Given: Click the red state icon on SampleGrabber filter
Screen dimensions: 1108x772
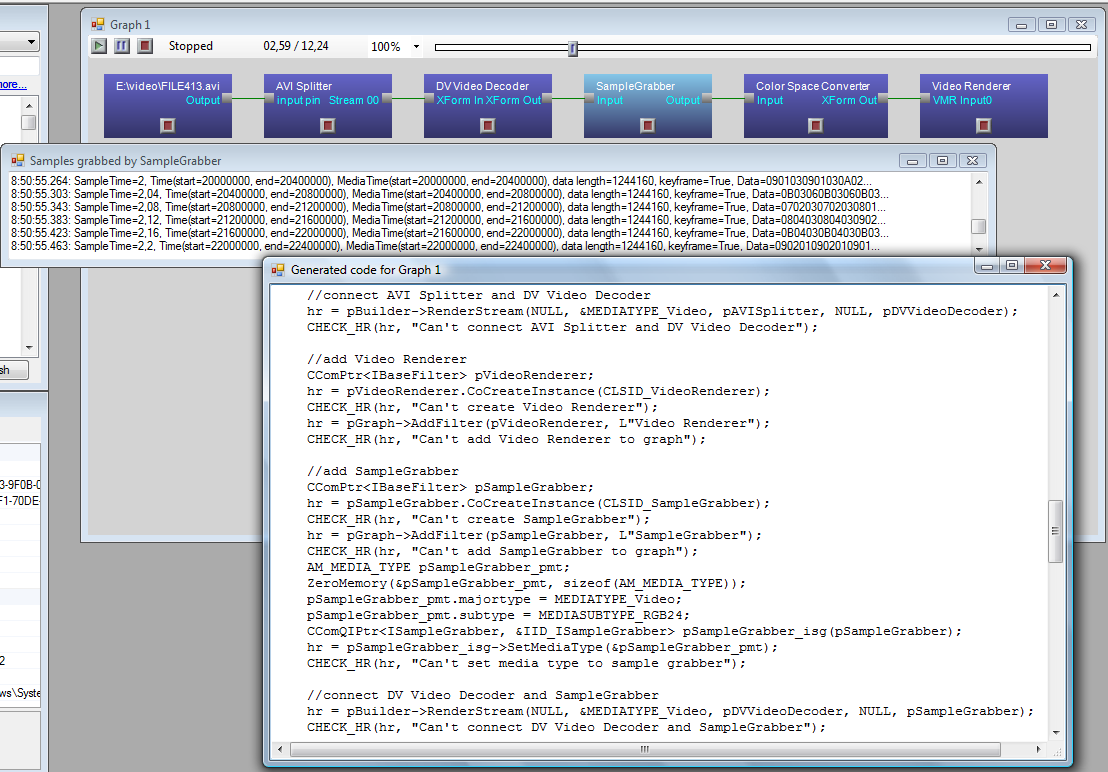Looking at the screenshot, I should click(647, 126).
